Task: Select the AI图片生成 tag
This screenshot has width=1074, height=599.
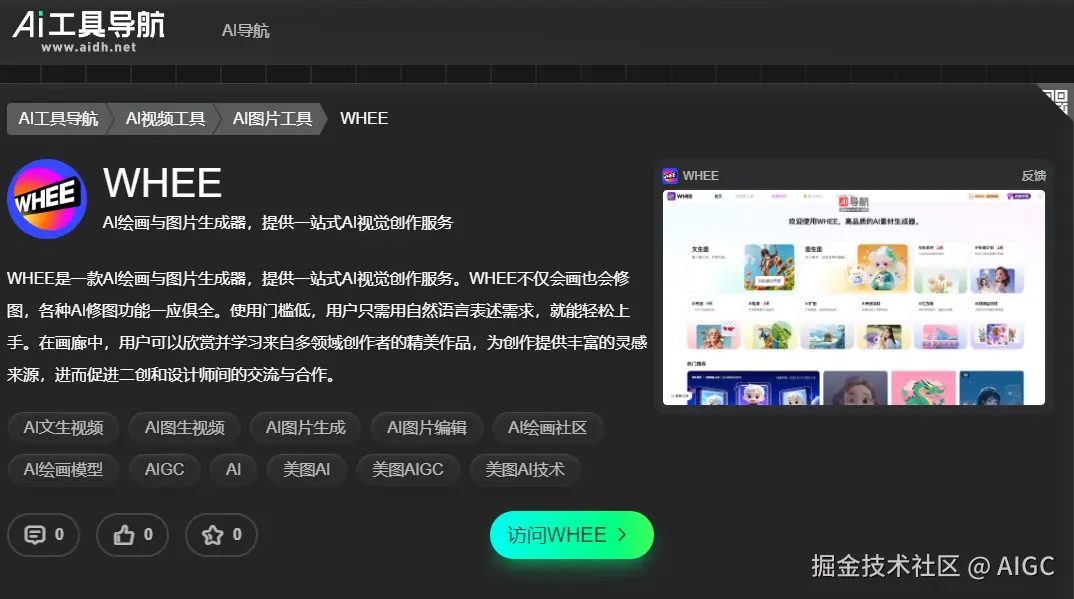Action: [305, 428]
